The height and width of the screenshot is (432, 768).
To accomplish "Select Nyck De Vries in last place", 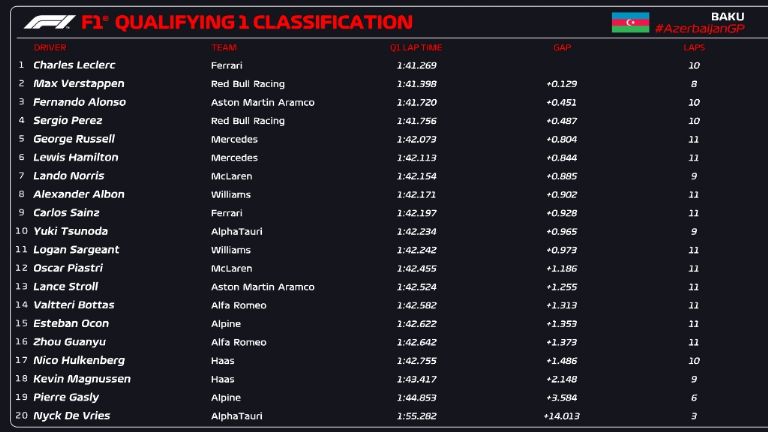I will pos(72,415).
